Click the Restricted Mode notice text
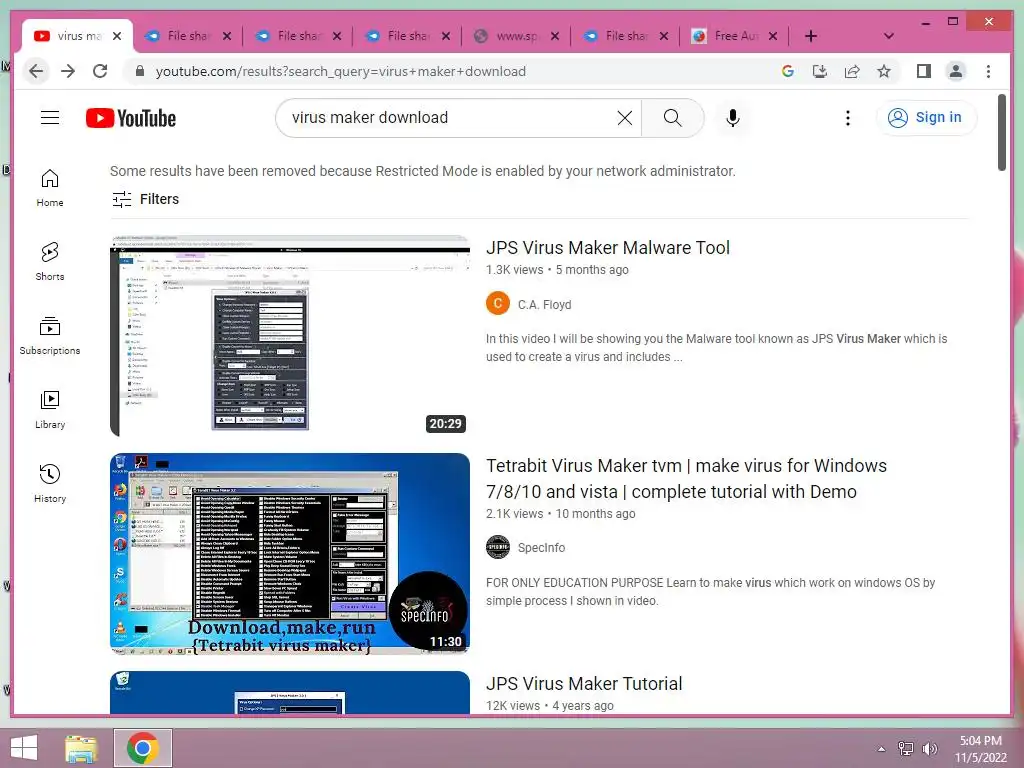Image resolution: width=1024 pixels, height=768 pixels. tap(423, 171)
